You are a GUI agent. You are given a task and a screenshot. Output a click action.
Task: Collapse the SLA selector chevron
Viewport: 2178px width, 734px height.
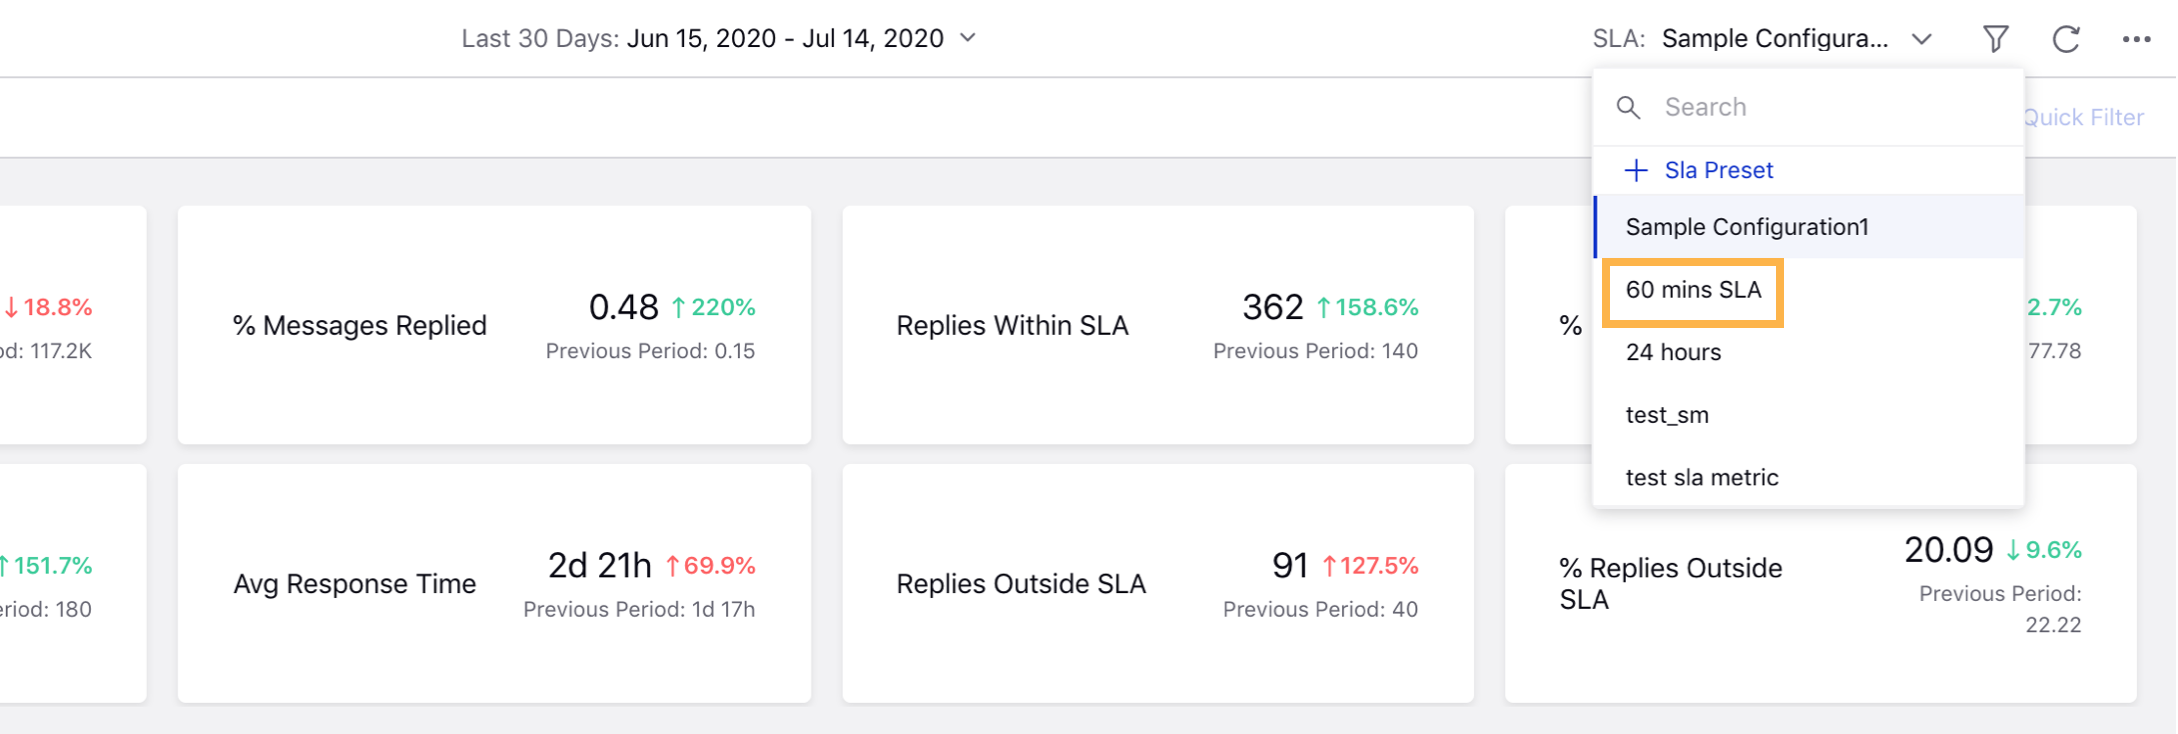click(x=1921, y=39)
